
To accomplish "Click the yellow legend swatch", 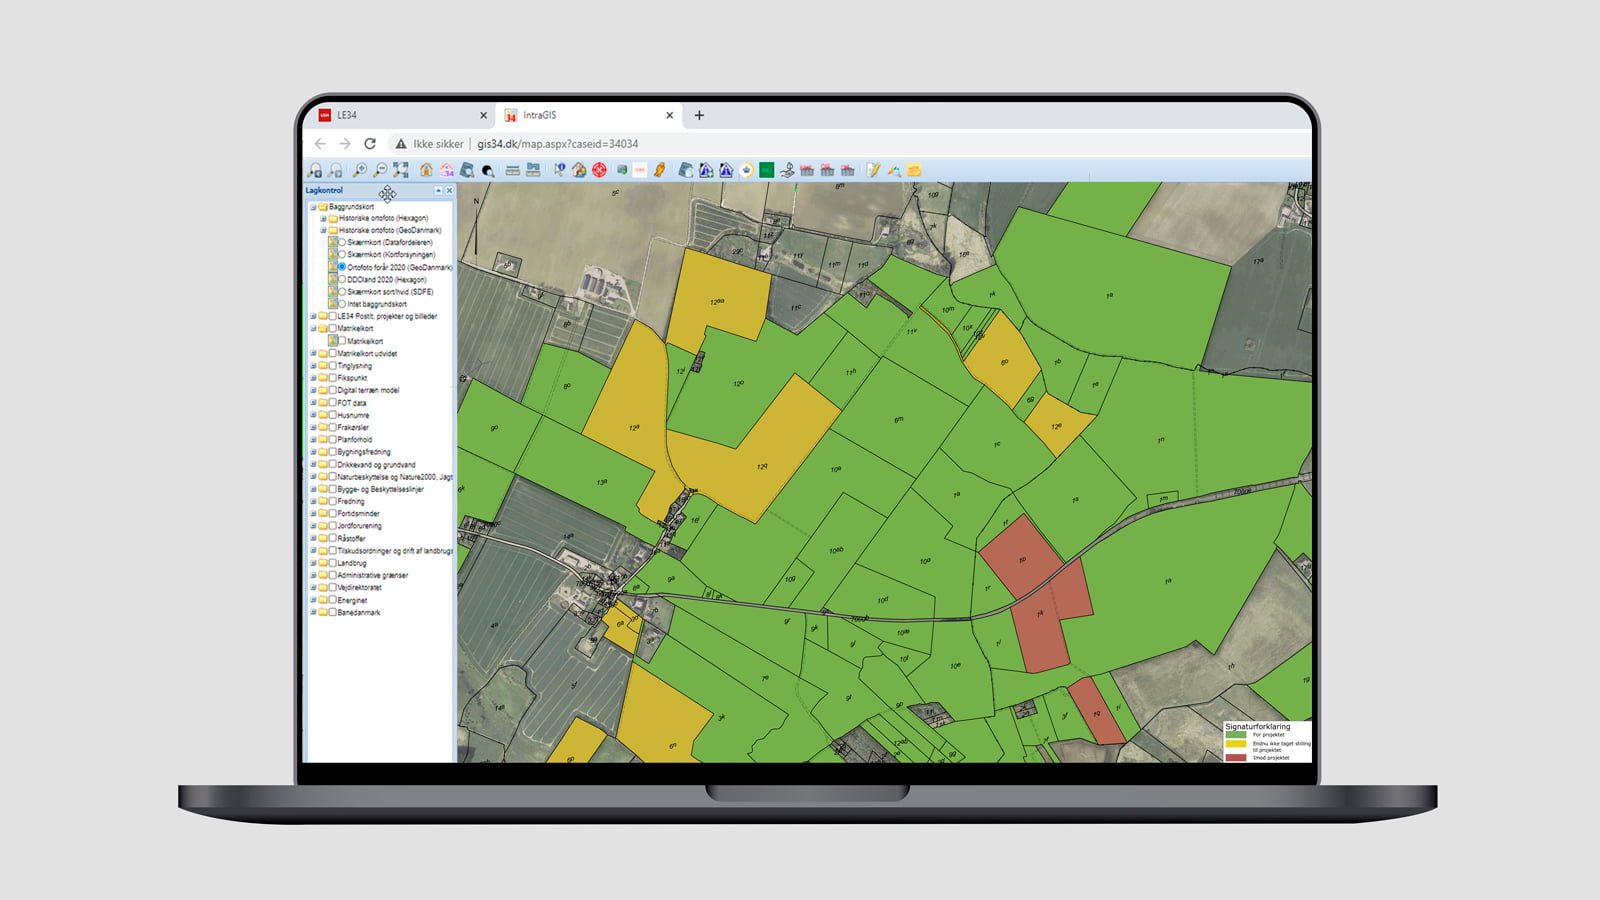I will [x=1236, y=745].
